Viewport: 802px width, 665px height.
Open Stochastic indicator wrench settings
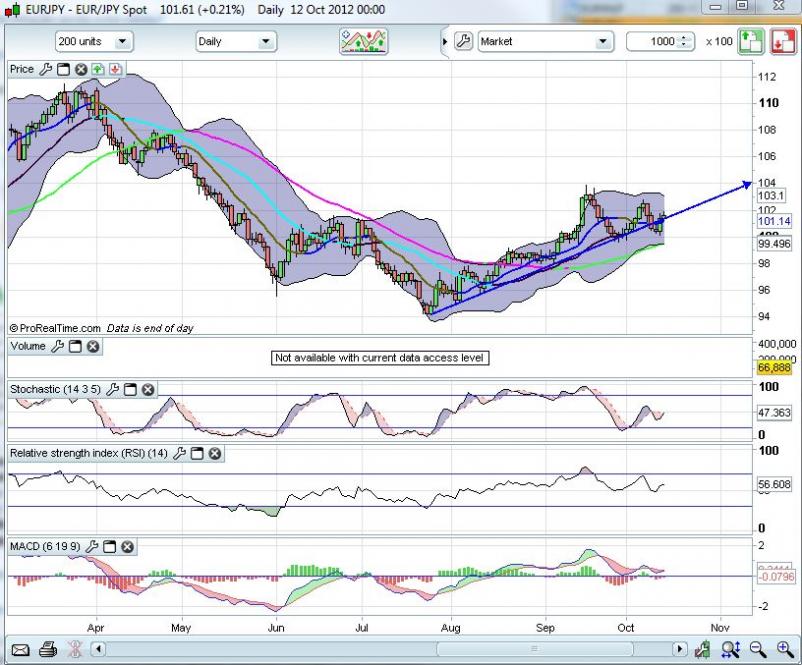coord(112,388)
